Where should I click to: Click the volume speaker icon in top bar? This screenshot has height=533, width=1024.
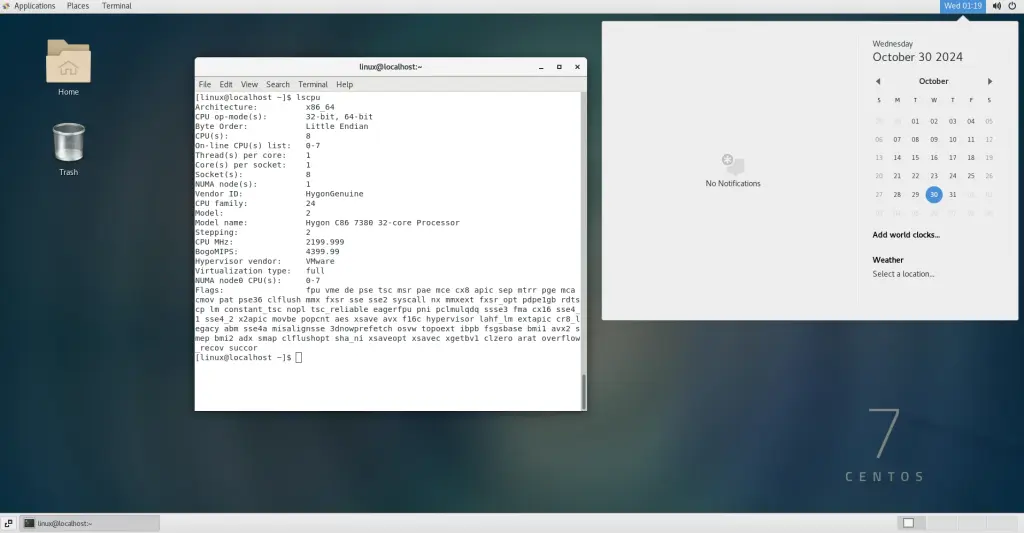pos(996,6)
